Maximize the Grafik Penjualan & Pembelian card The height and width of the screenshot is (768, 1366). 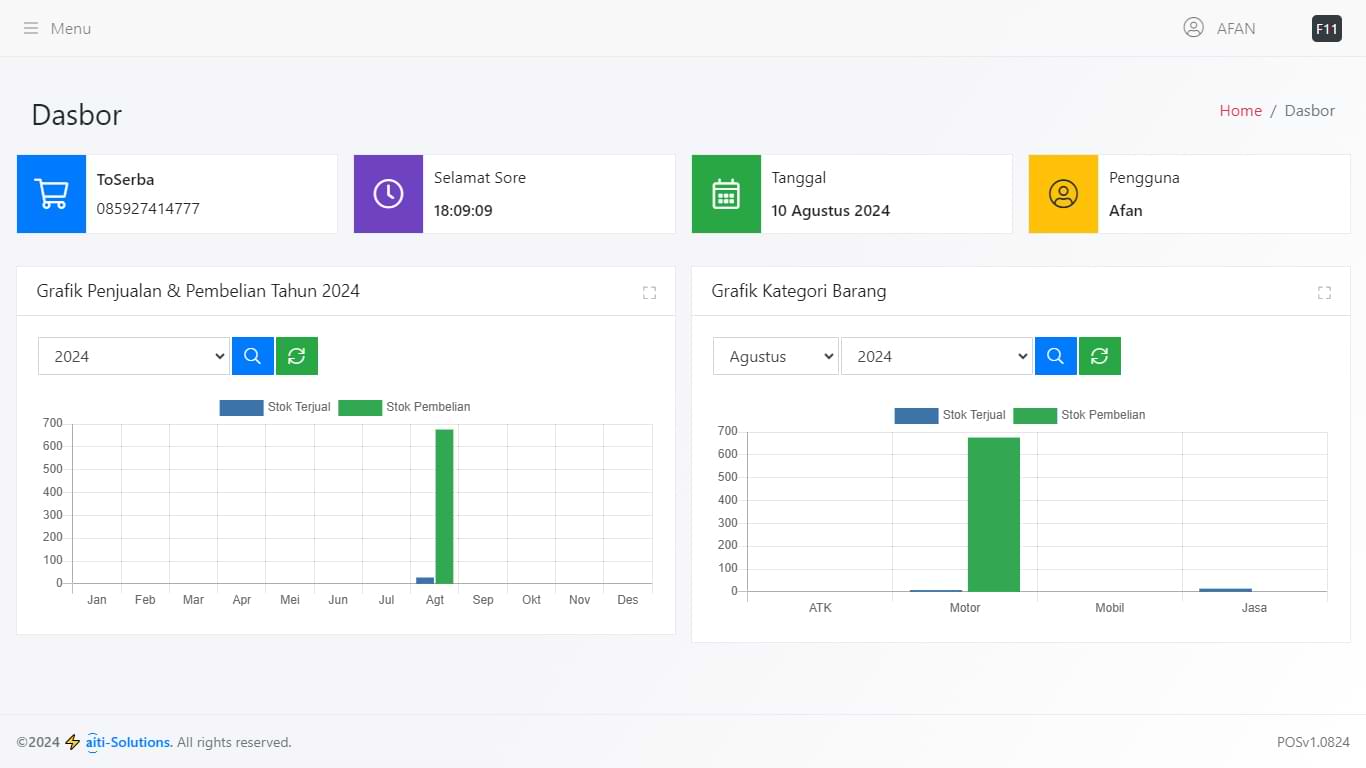[649, 292]
